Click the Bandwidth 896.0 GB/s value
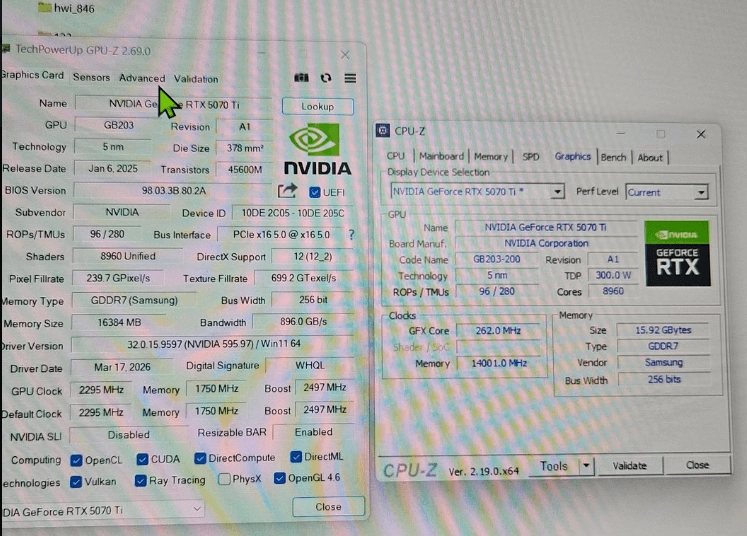747x536 pixels. [303, 322]
